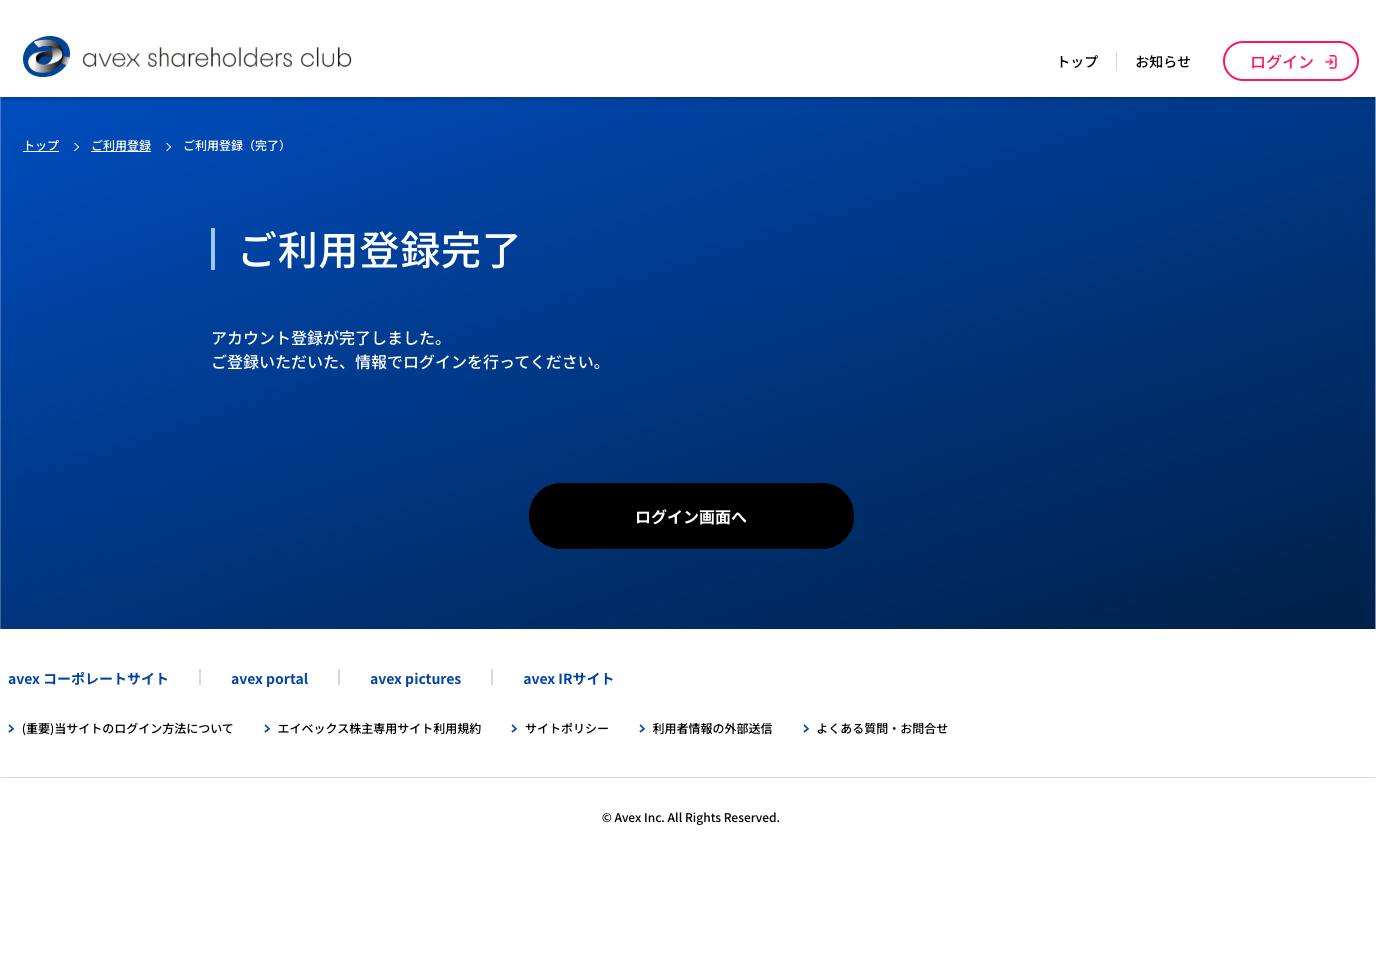The width and height of the screenshot is (1376, 960).
Task: Go to トップ in the header navigation
Action: 1077,62
